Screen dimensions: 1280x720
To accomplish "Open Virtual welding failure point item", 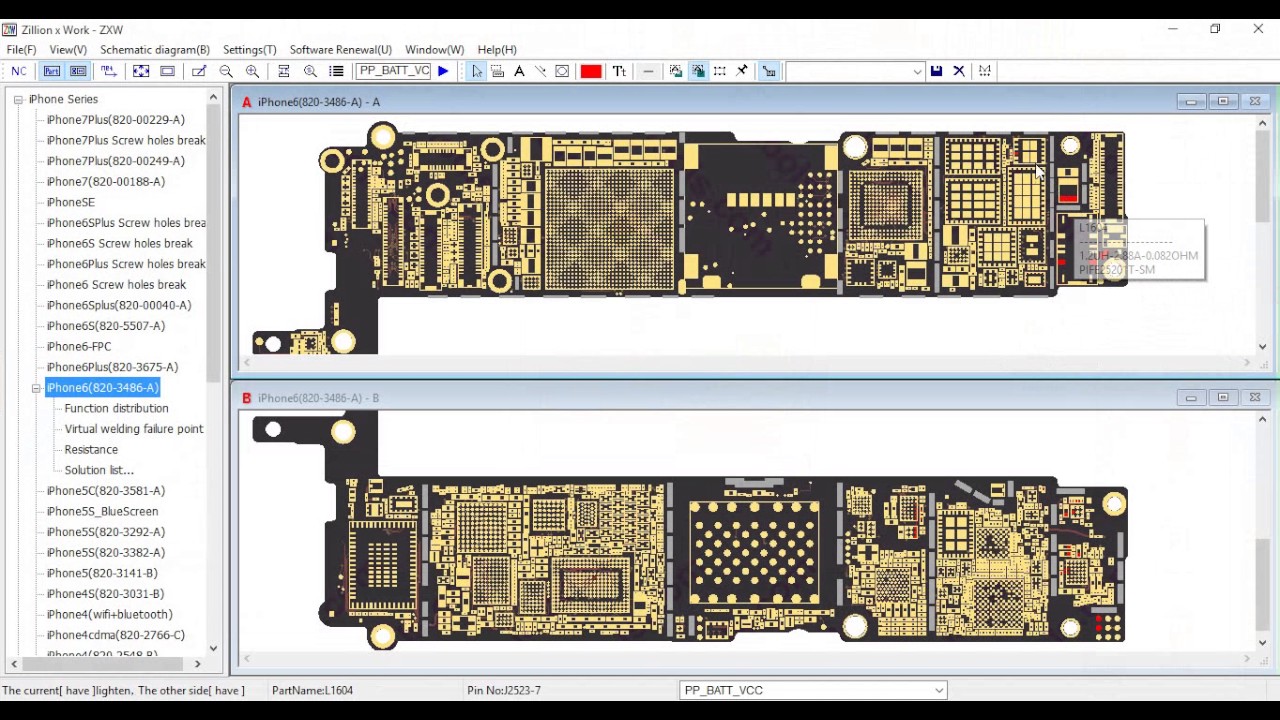I will coord(134,429).
